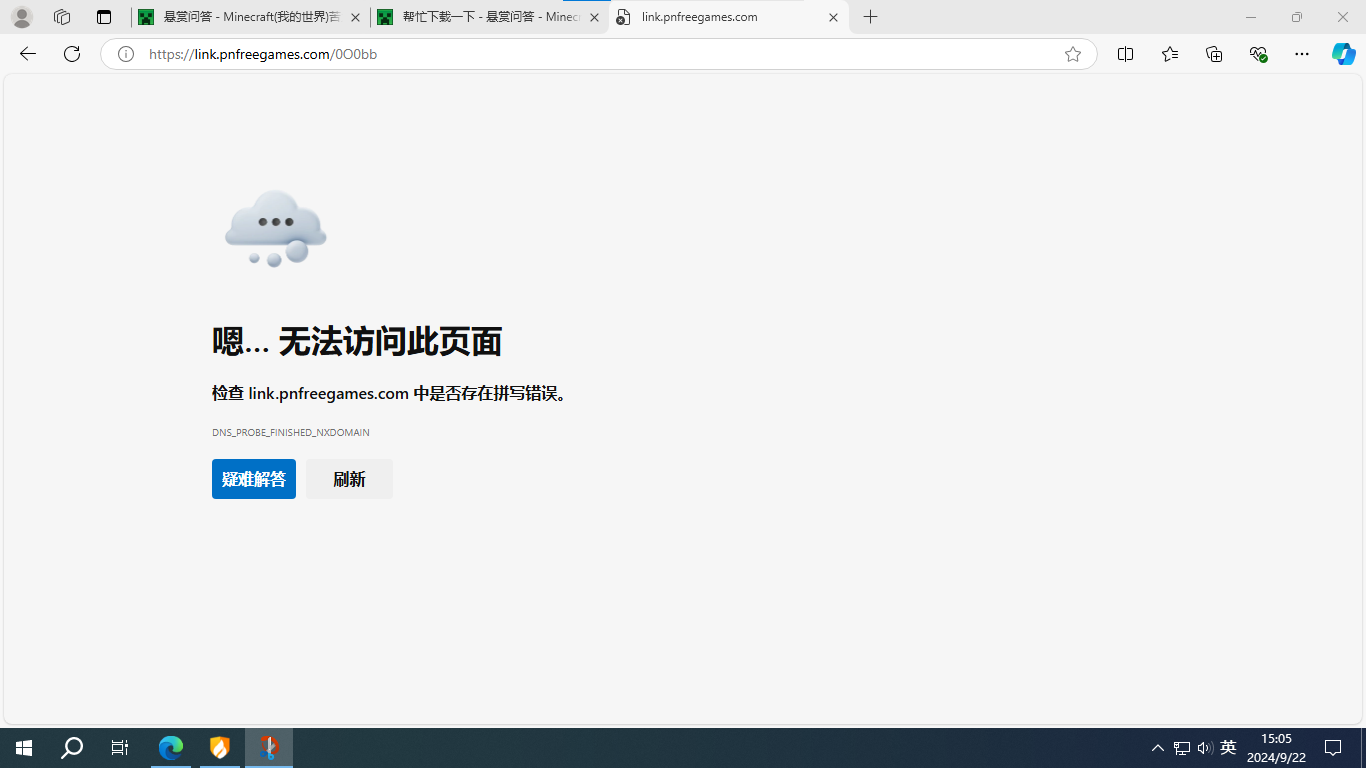View site information icon in address bar
The height and width of the screenshot is (768, 1366).
[126, 54]
